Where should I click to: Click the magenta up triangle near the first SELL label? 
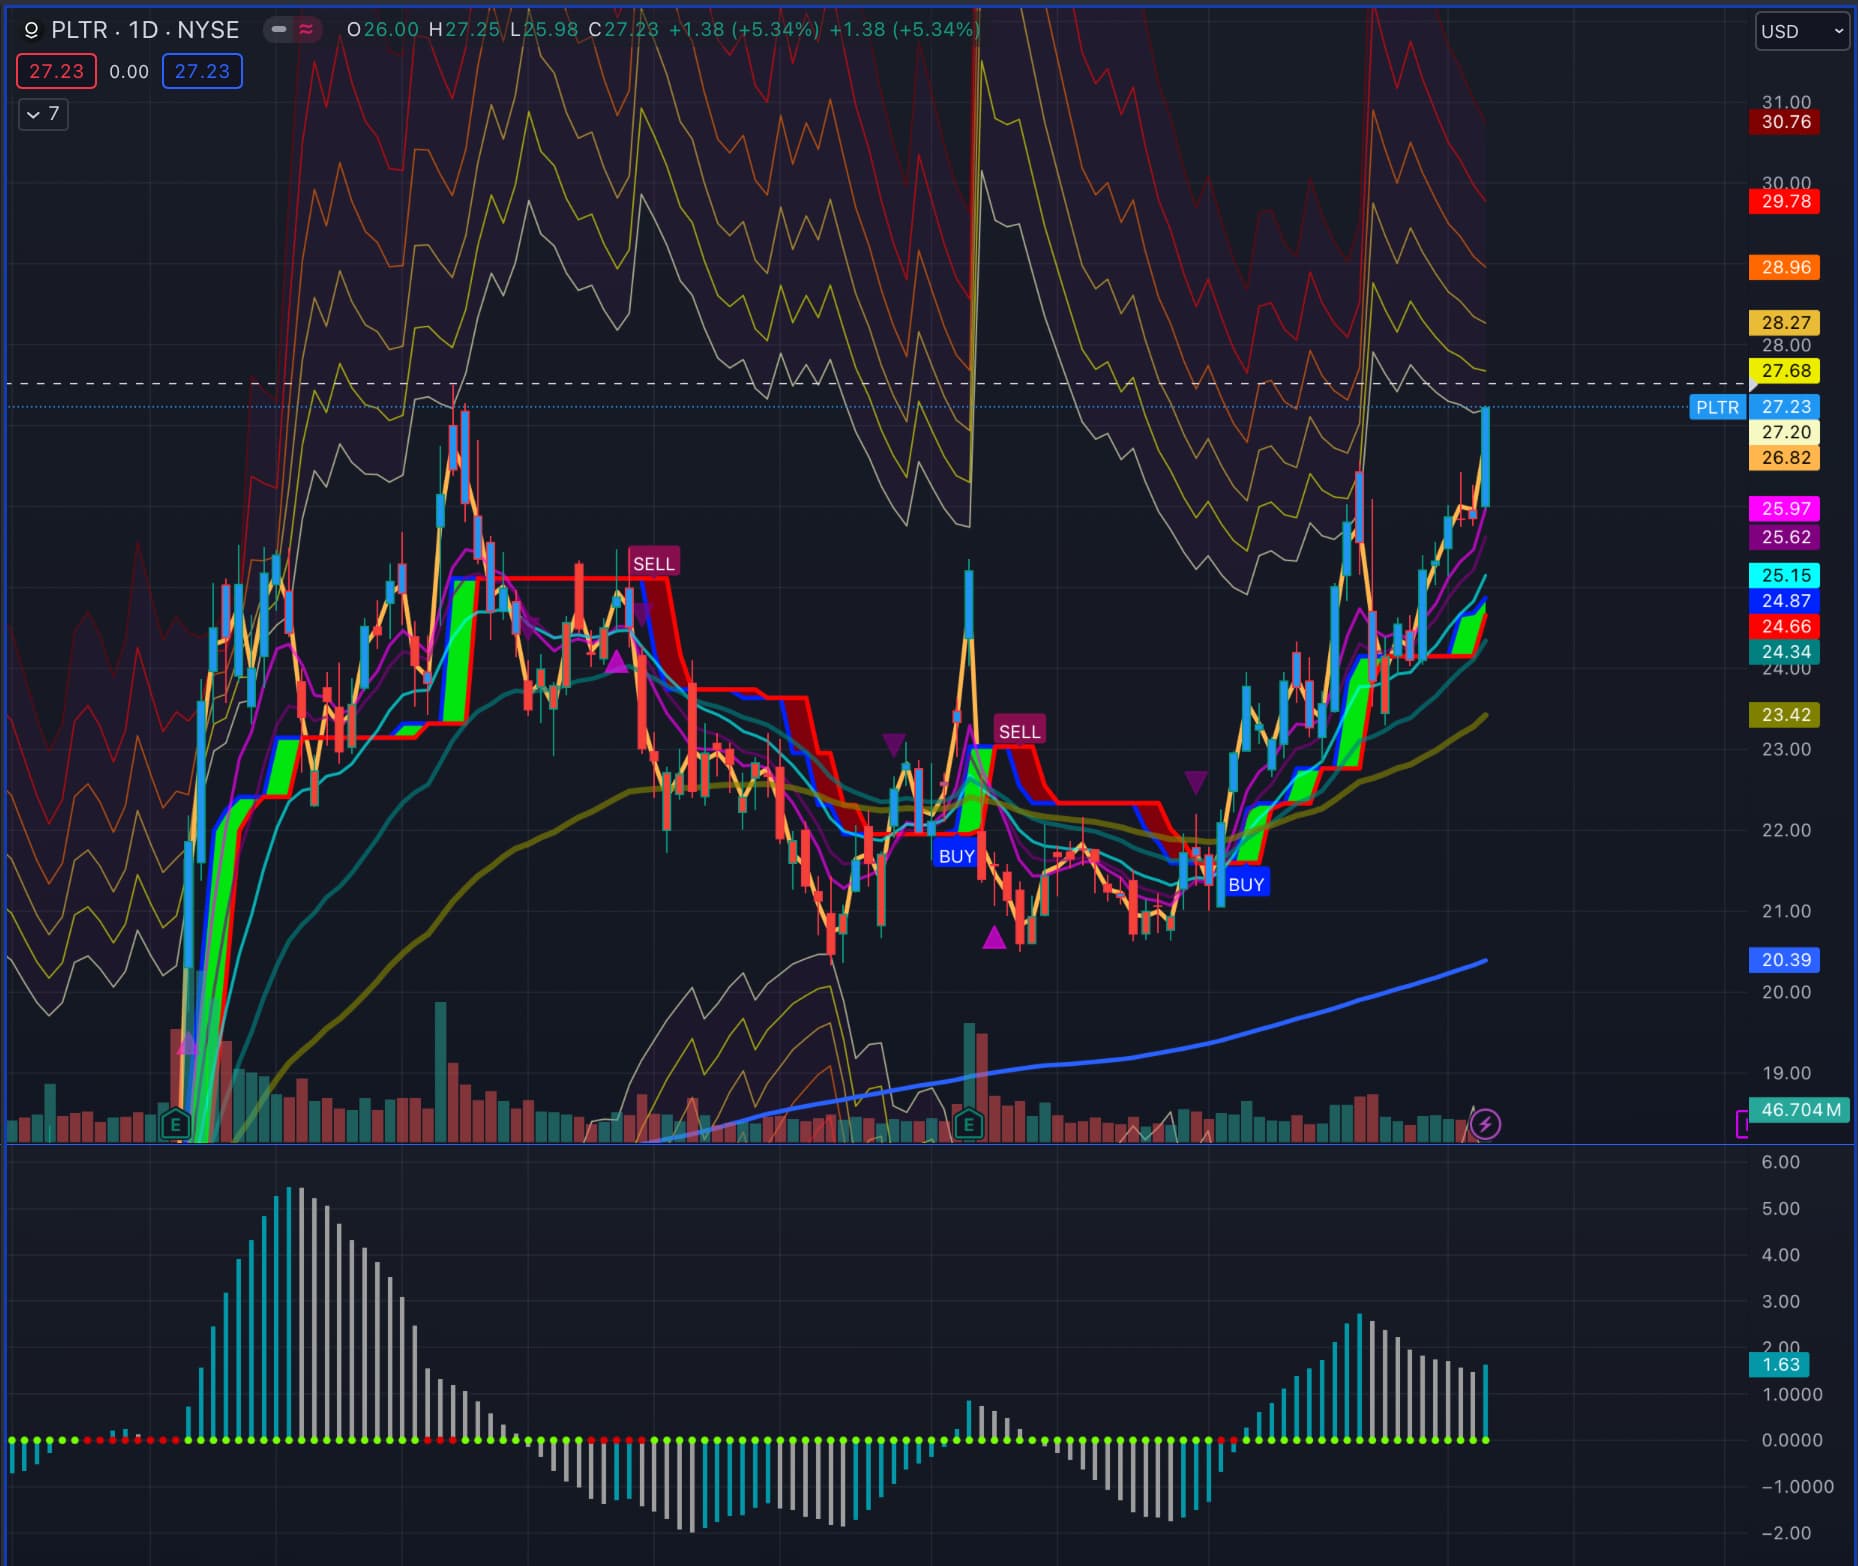pyautogui.click(x=617, y=661)
